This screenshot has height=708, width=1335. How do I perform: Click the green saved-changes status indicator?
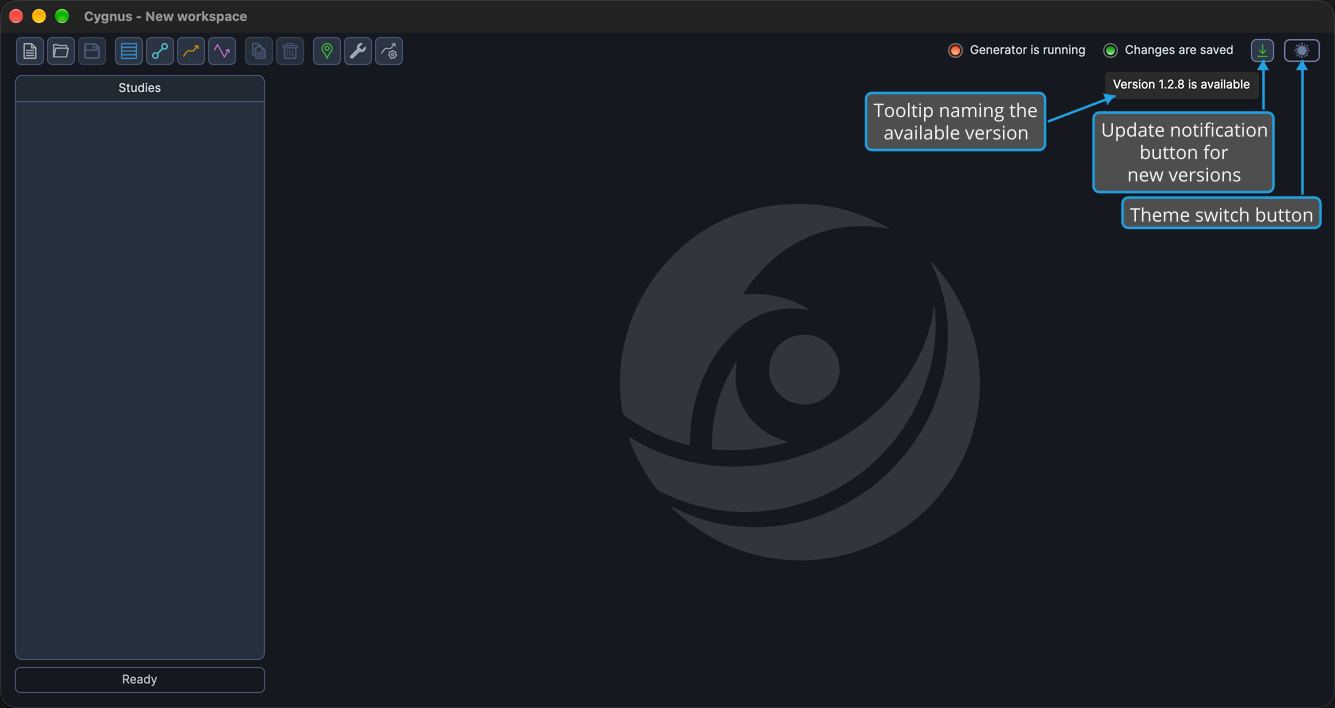(x=1110, y=50)
